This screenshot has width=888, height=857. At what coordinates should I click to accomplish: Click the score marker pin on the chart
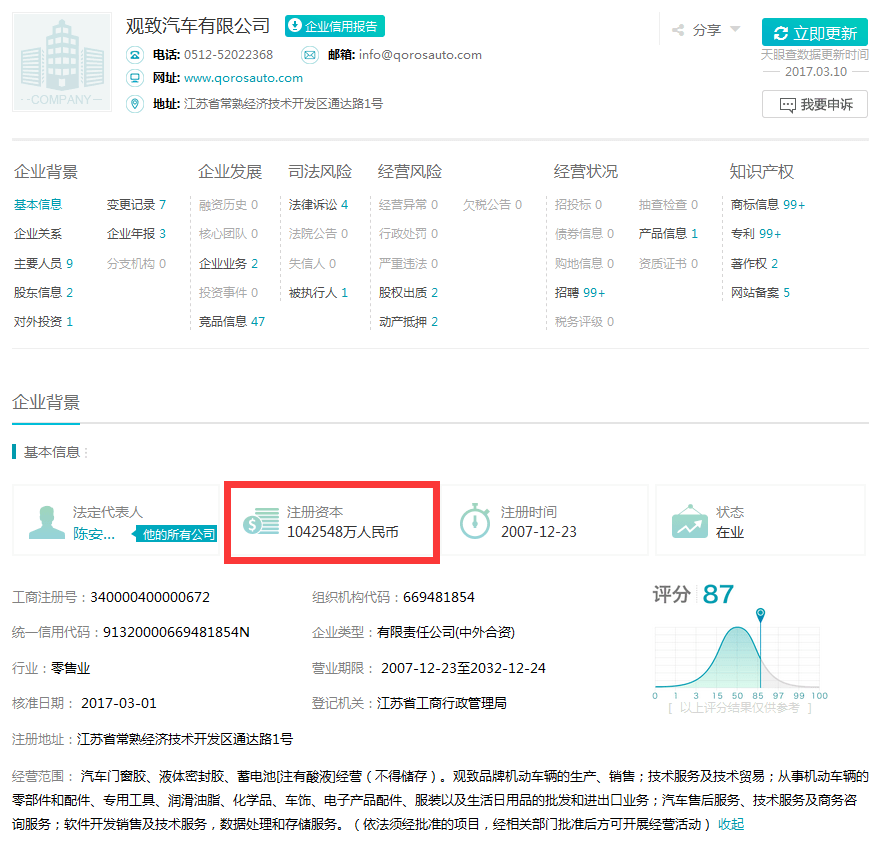pos(761,614)
